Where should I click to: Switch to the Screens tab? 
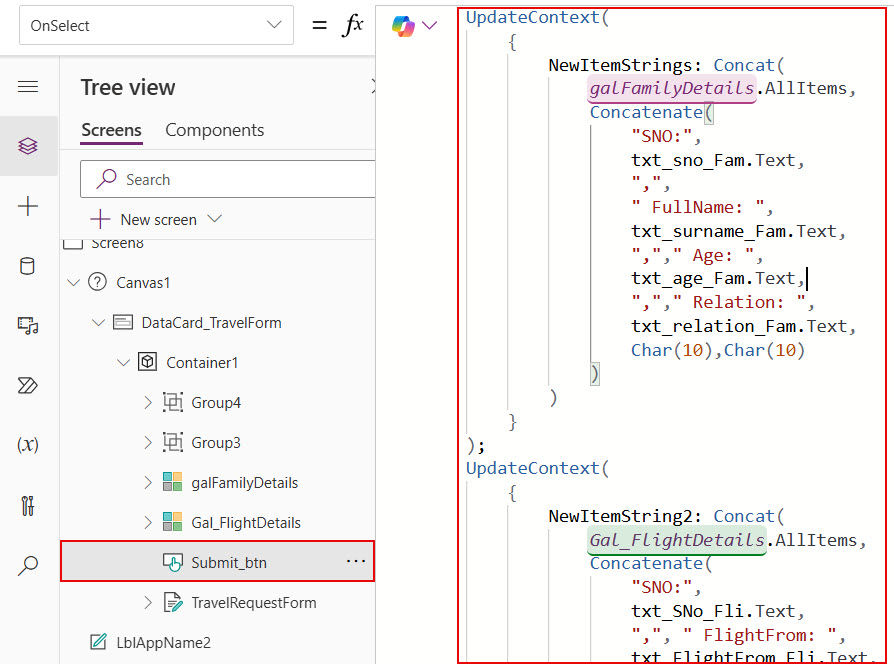[111, 130]
